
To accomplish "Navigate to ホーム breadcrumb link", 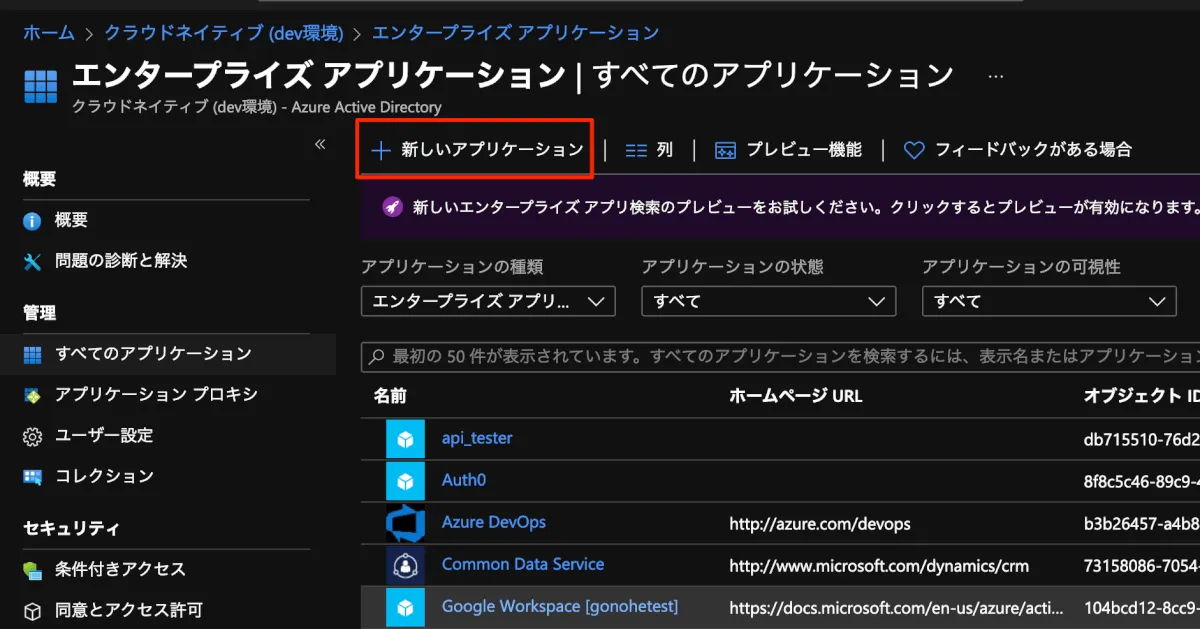I will coord(49,33).
